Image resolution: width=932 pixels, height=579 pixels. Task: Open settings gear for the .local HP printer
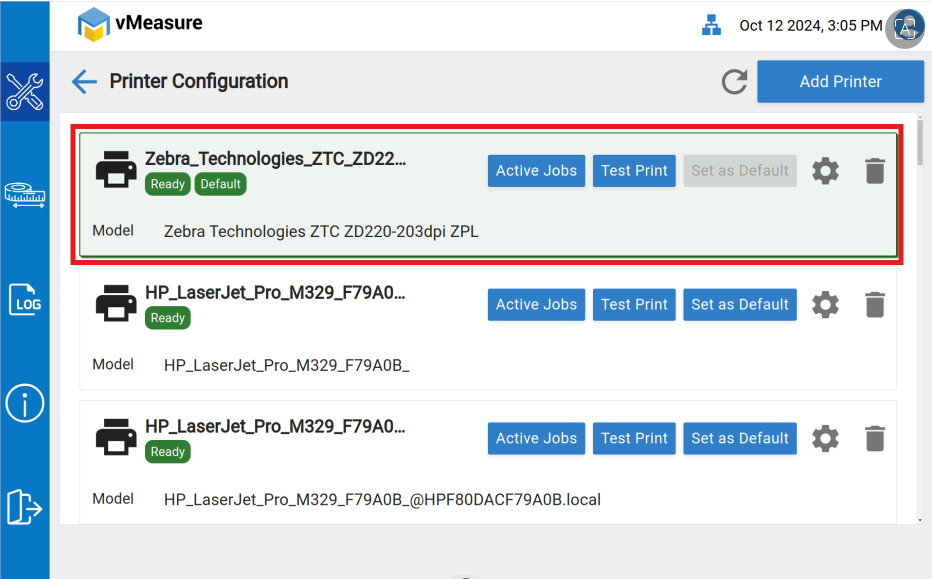(x=825, y=439)
